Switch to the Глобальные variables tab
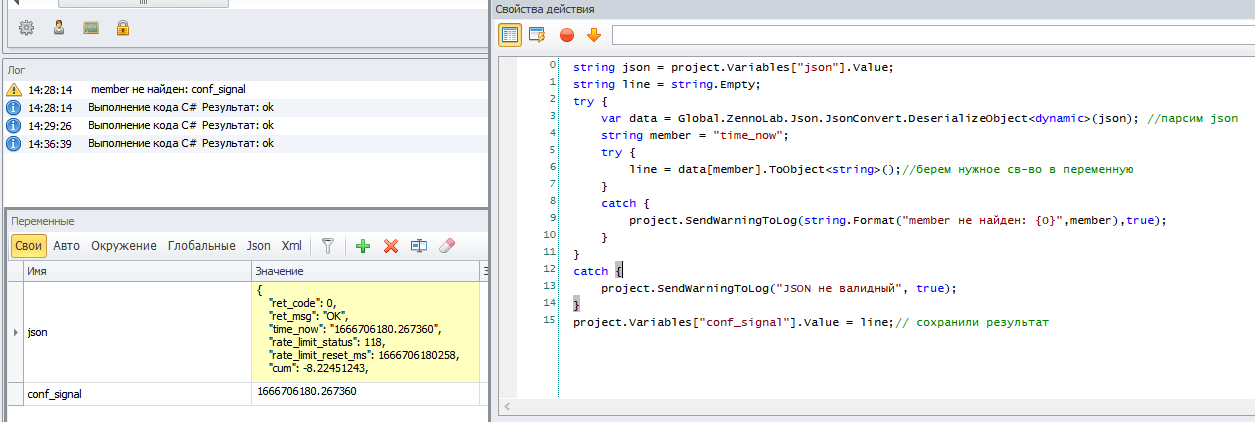Viewport: 1255px width, 422px height. pyautogui.click(x=201, y=246)
